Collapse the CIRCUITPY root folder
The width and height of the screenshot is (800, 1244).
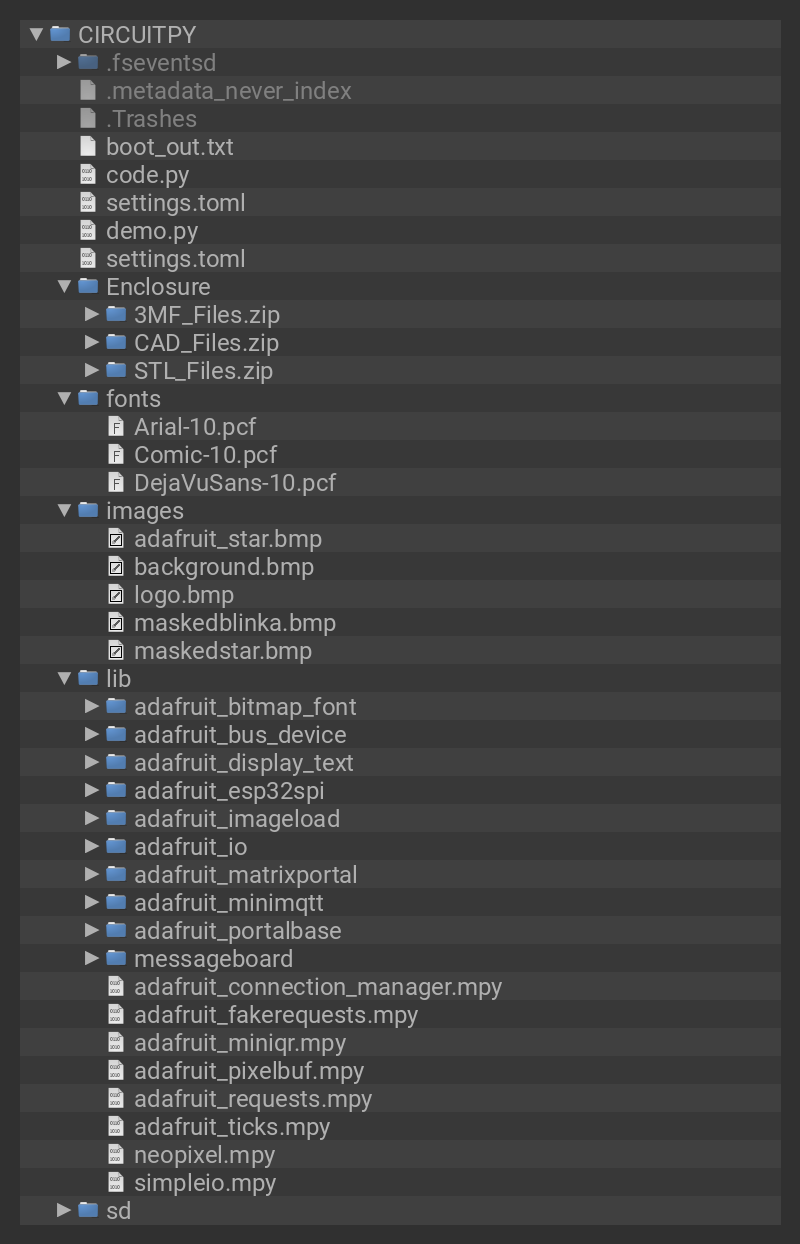(37, 35)
